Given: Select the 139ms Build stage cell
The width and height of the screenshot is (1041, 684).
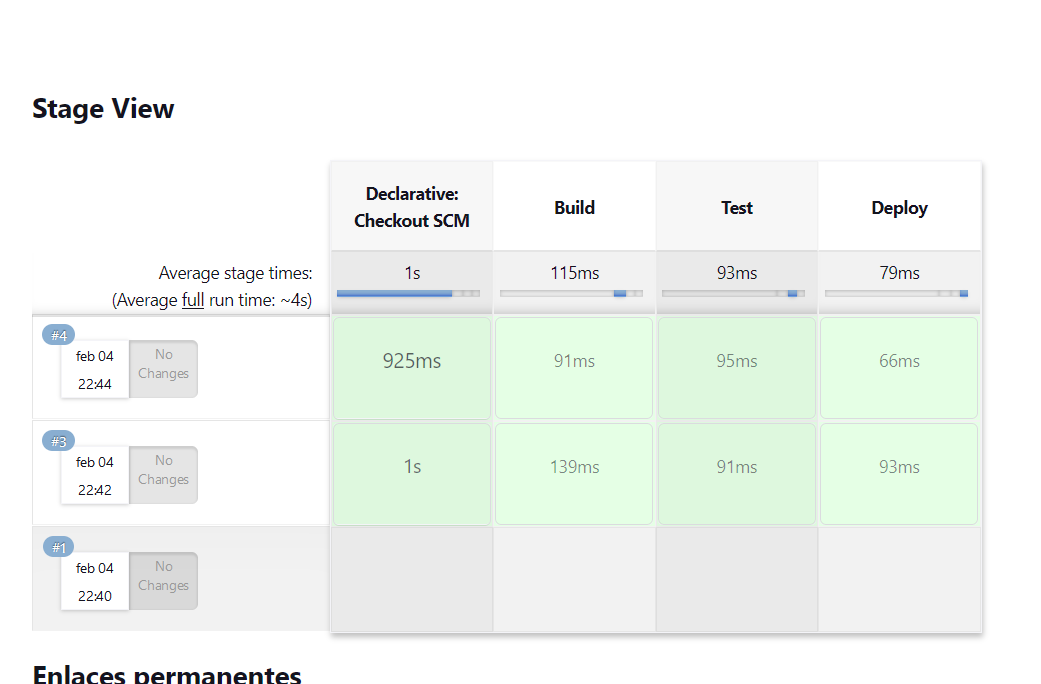Looking at the screenshot, I should [x=574, y=473].
